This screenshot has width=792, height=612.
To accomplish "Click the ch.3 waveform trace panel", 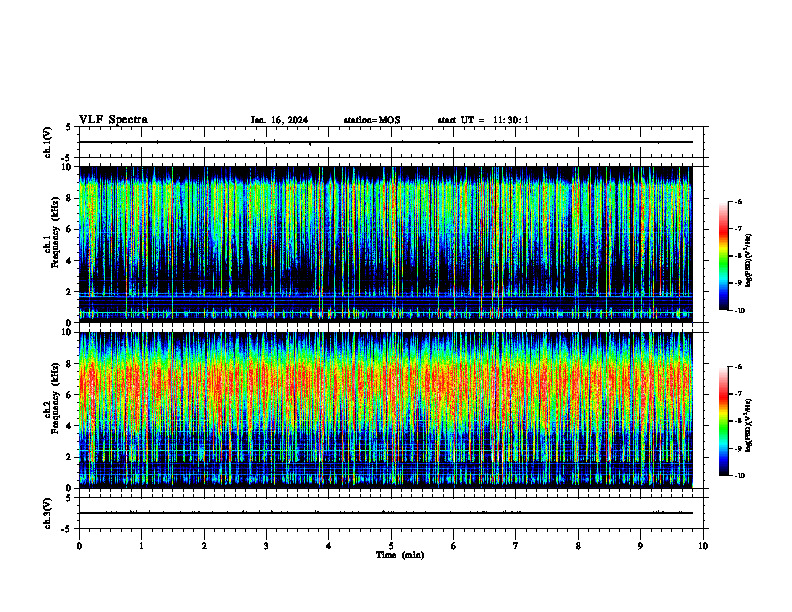I will (x=391, y=513).
